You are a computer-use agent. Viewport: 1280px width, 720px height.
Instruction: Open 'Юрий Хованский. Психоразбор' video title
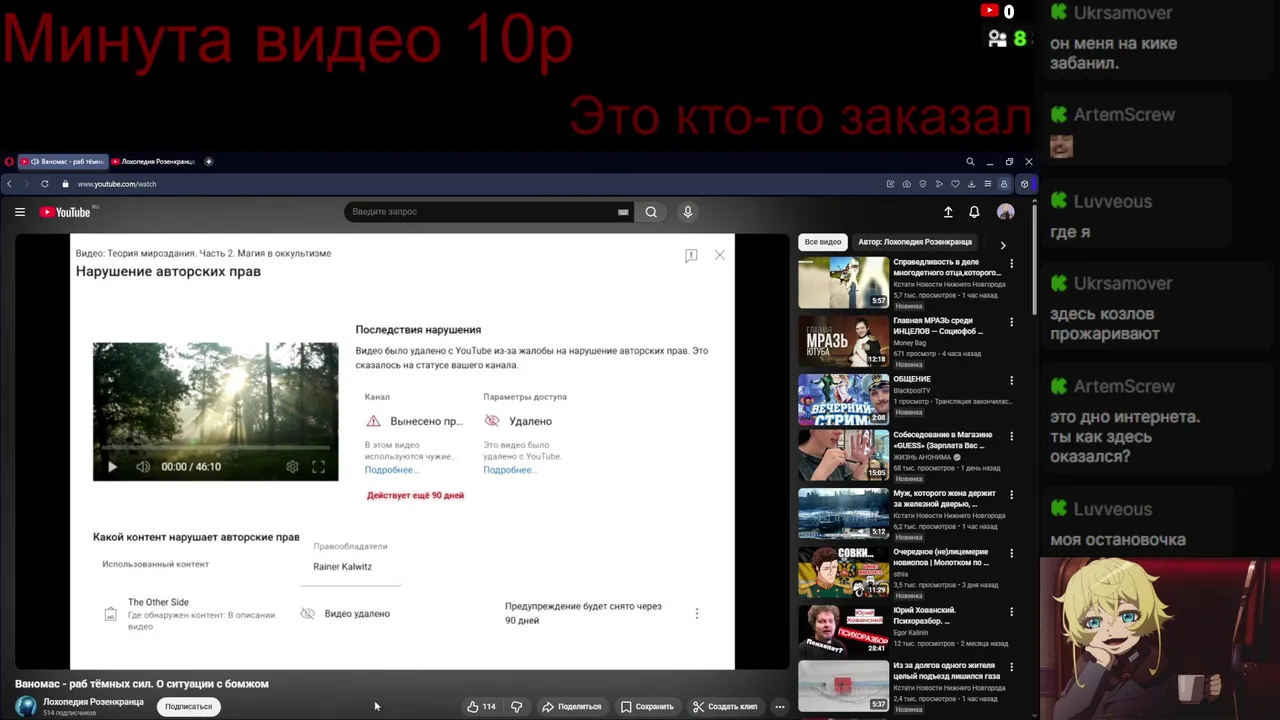[x=924, y=615]
